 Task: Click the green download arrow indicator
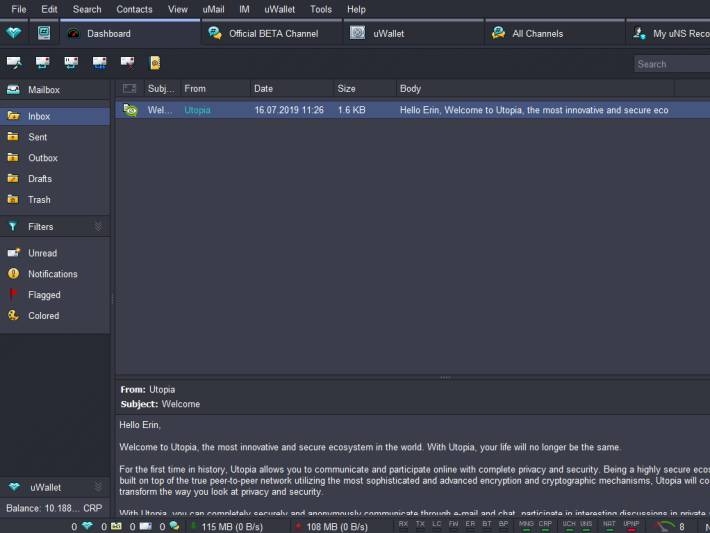pyautogui.click(x=193, y=526)
